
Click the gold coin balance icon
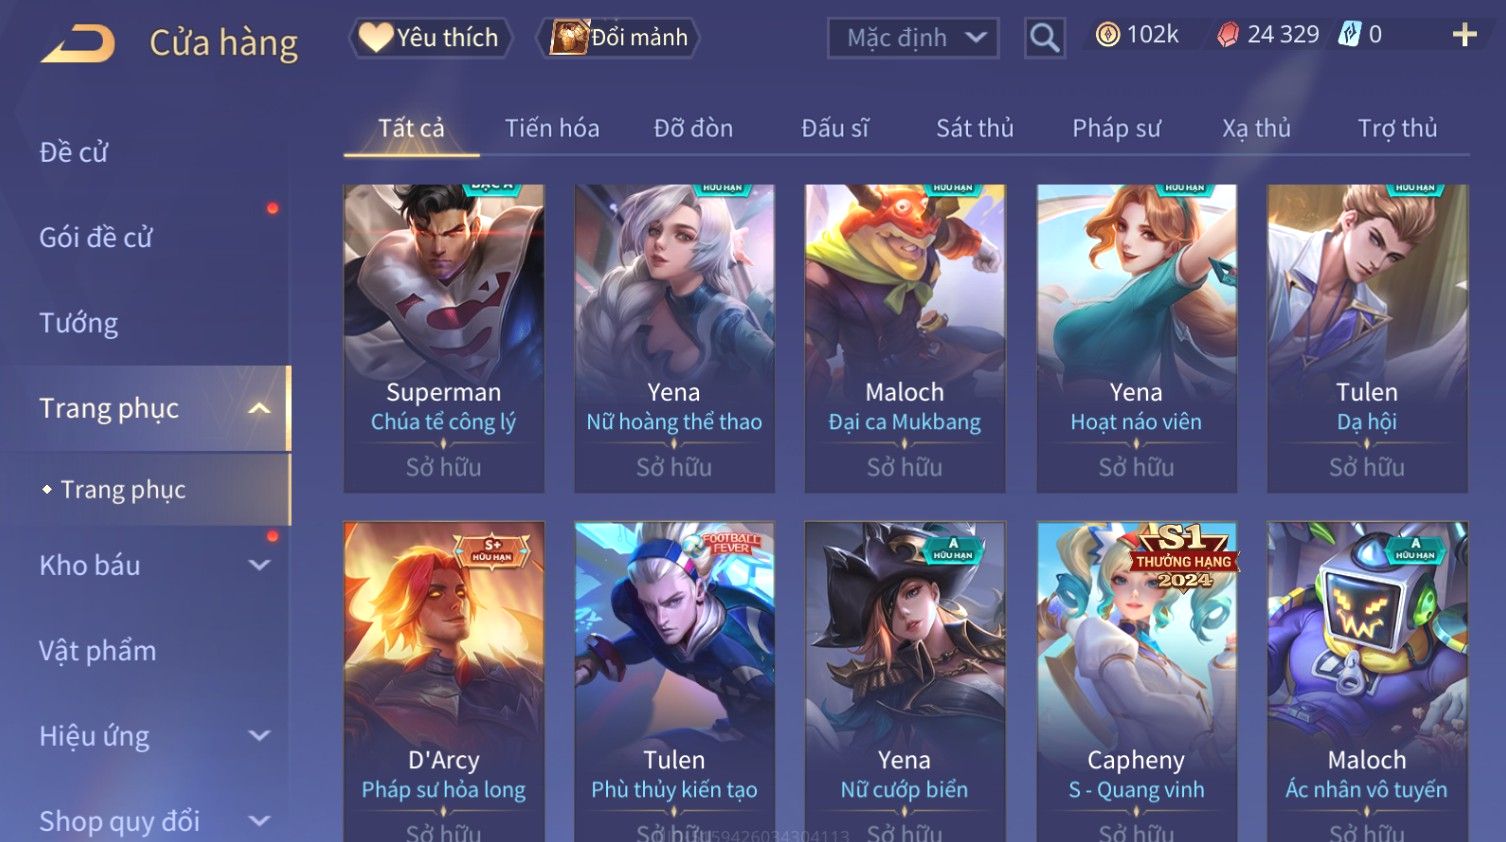[x=1107, y=35]
